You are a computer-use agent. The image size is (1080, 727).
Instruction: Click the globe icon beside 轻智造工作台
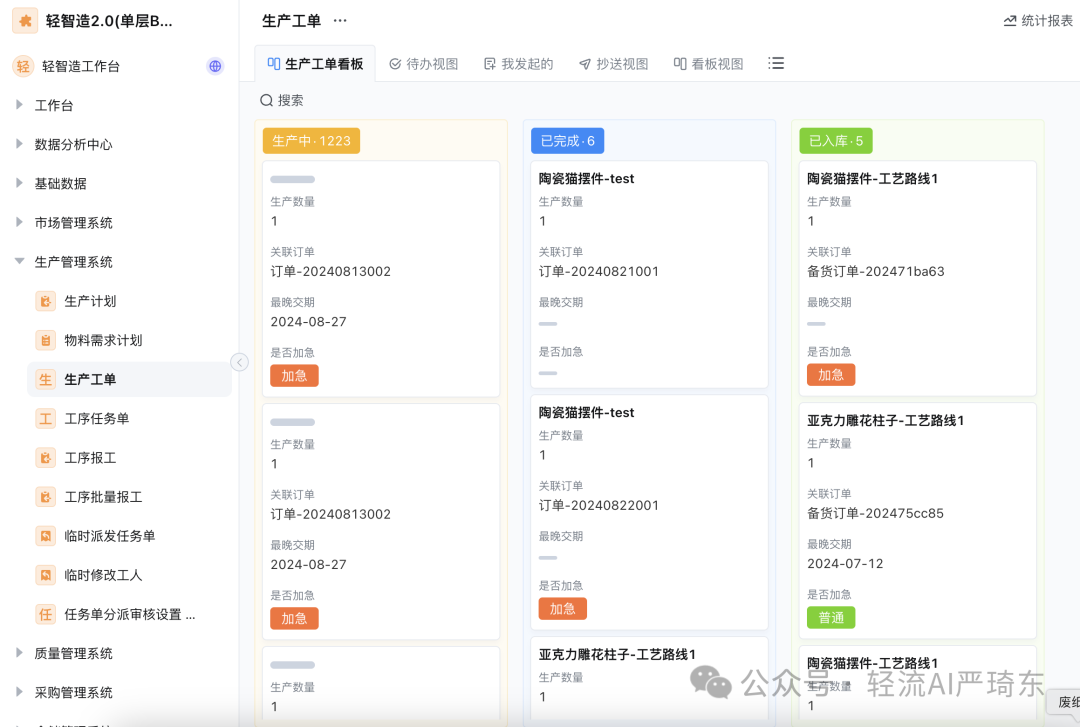[215, 66]
